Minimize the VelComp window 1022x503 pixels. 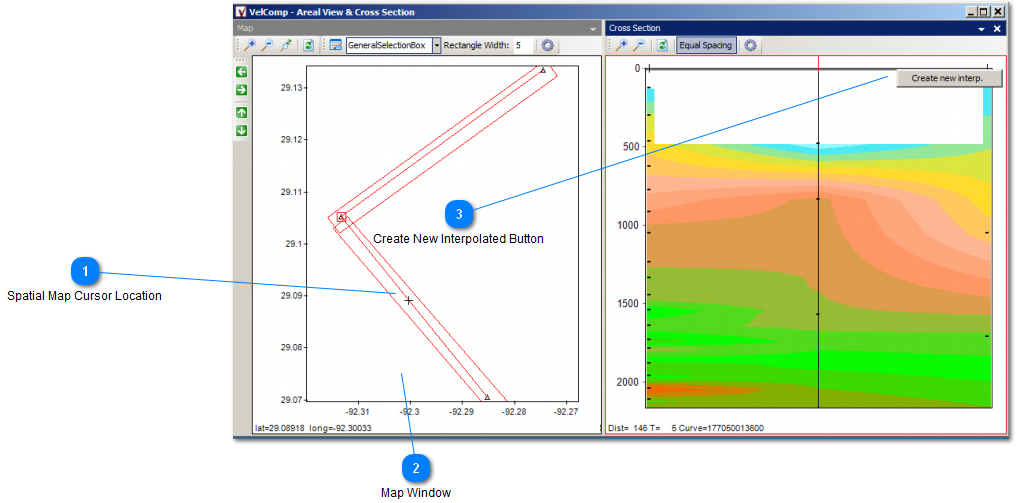click(x=972, y=12)
